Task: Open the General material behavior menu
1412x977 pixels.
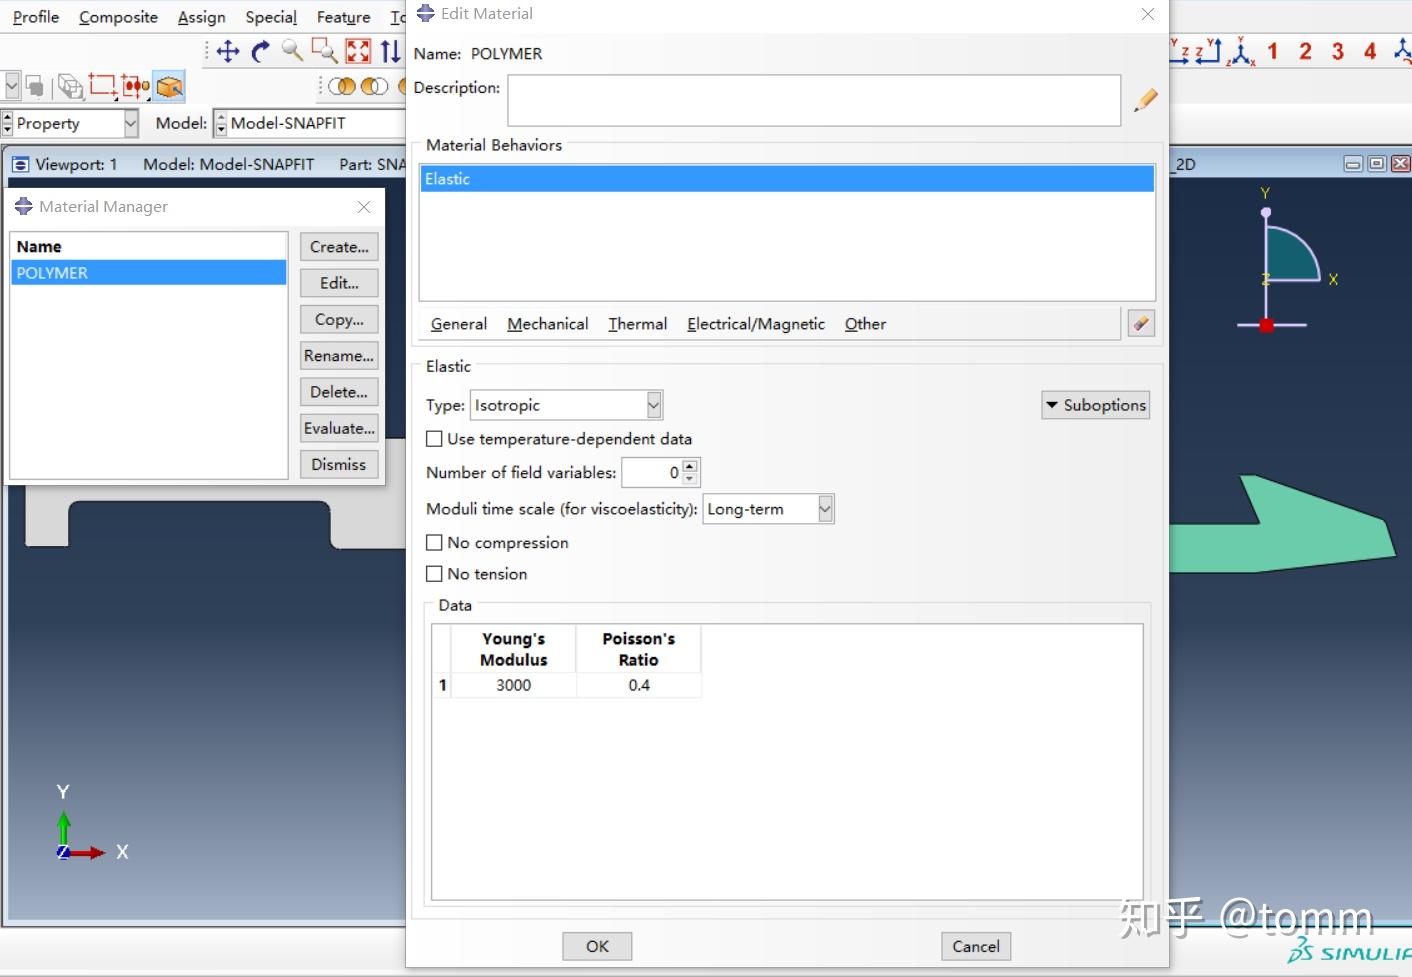Action: pos(459,324)
